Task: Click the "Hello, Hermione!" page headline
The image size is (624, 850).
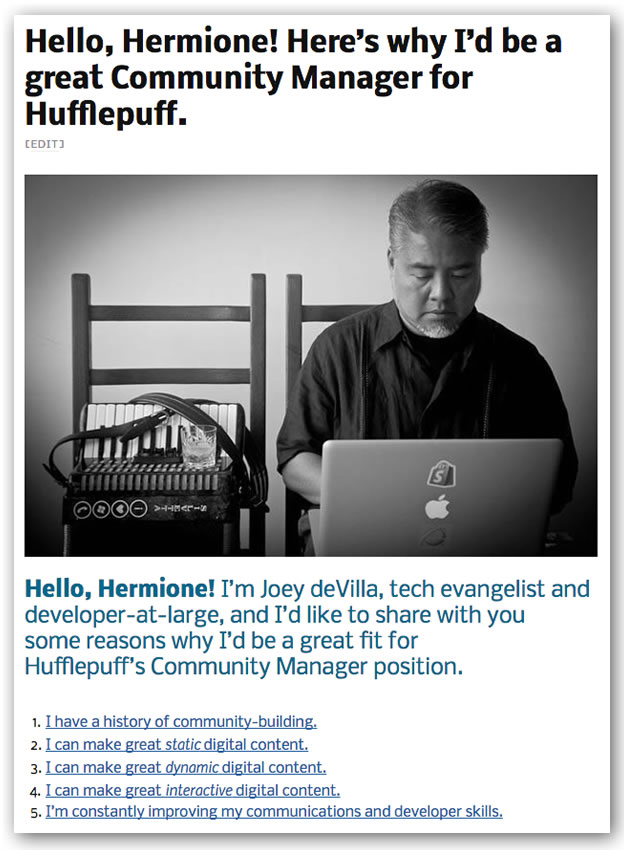Action: pos(293,77)
